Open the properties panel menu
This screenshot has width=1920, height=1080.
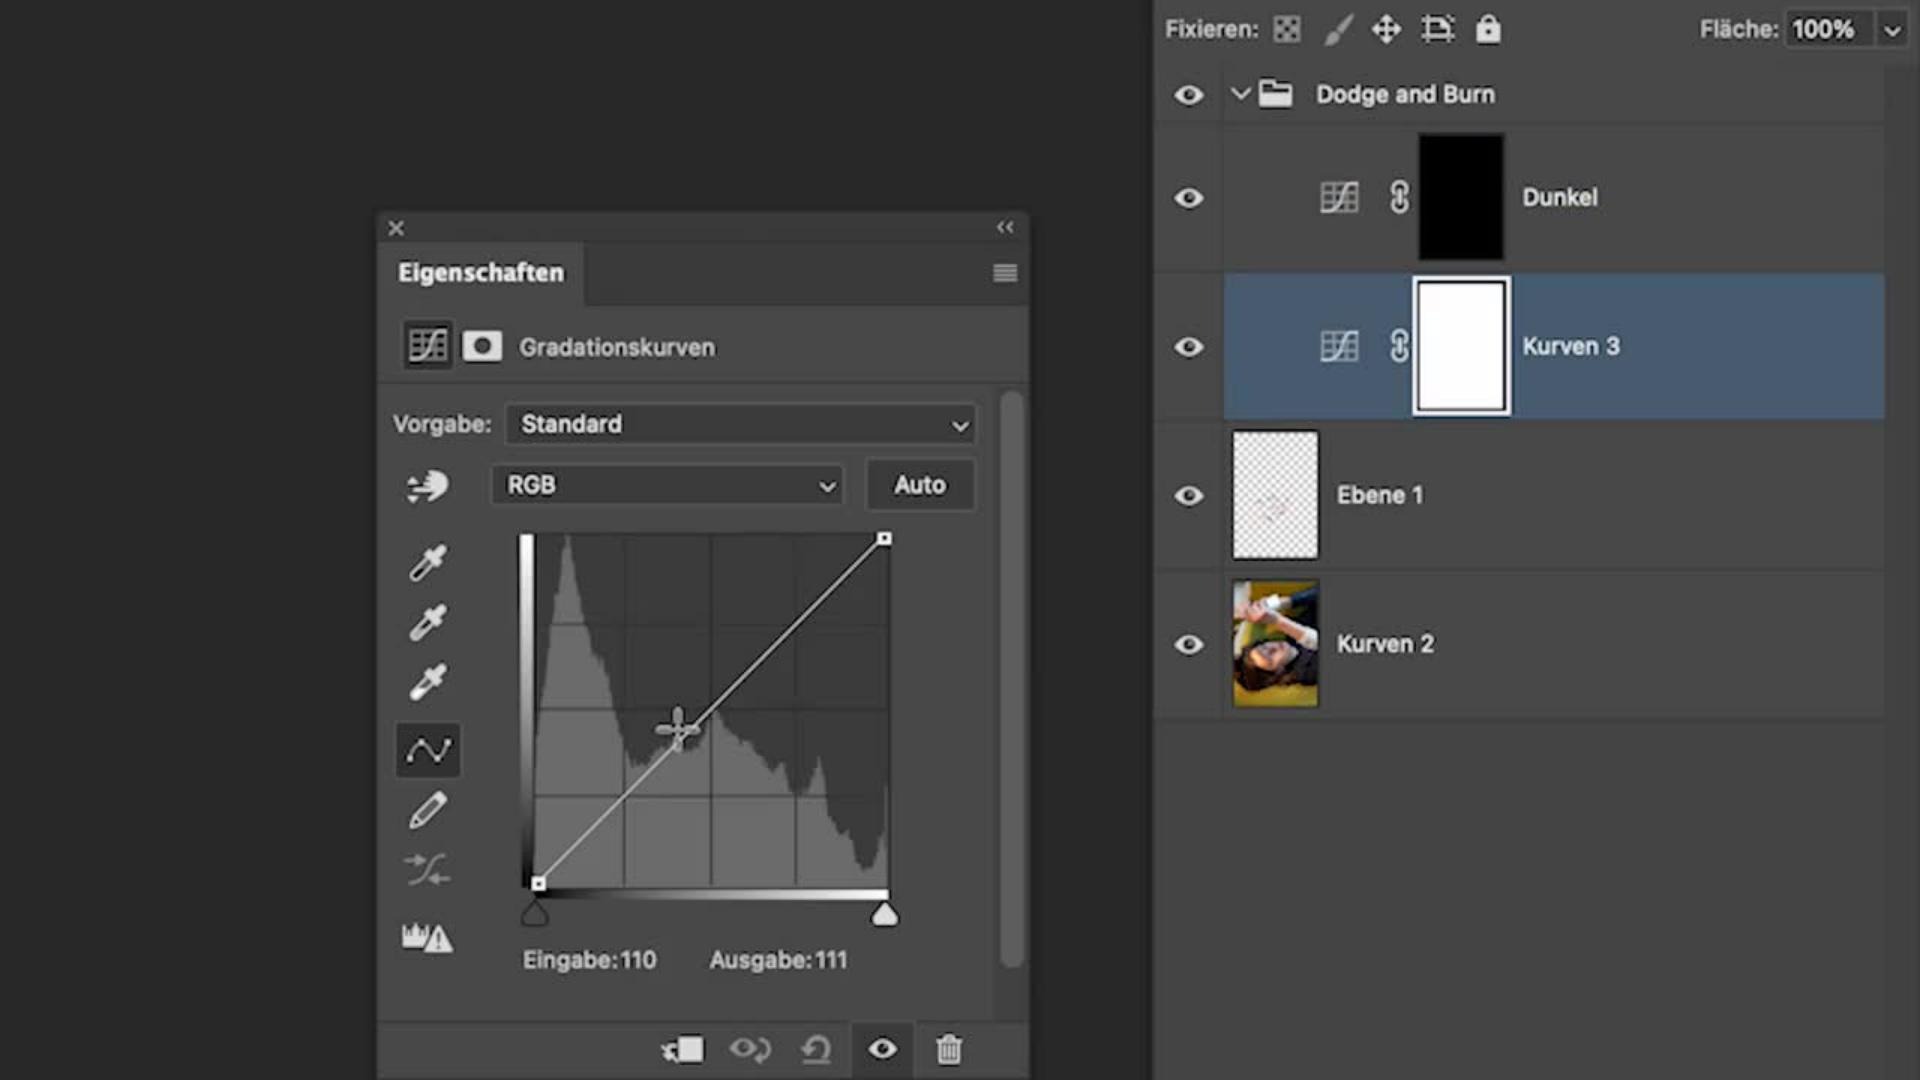click(x=1005, y=273)
